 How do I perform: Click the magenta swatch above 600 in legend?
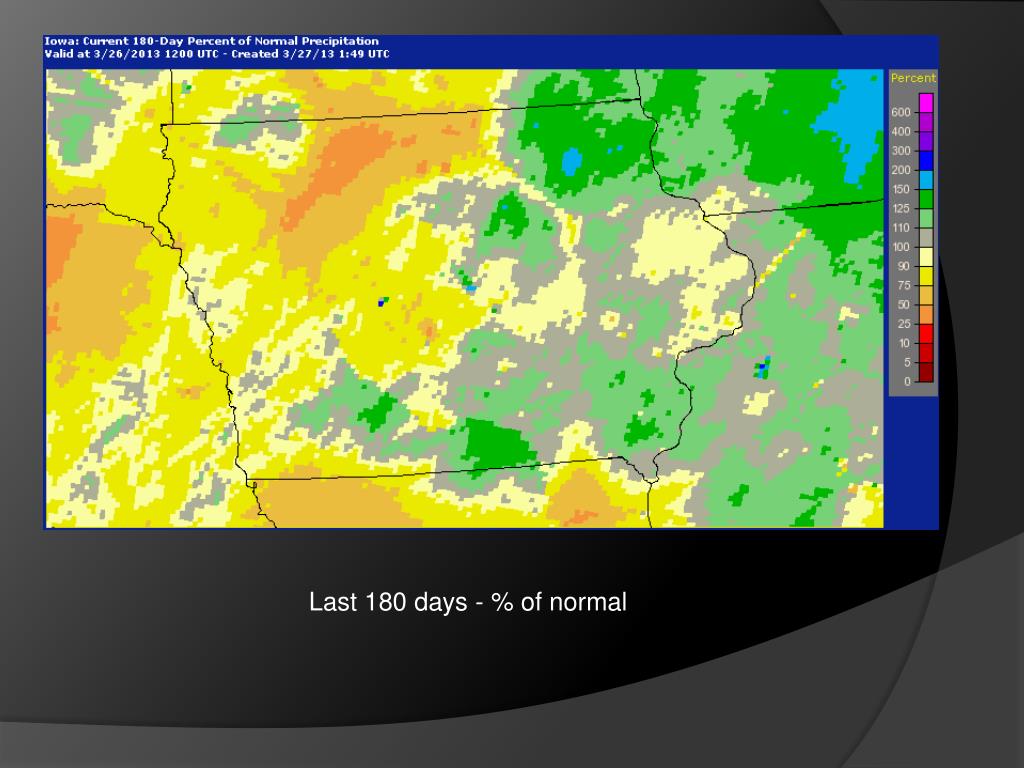[926, 103]
